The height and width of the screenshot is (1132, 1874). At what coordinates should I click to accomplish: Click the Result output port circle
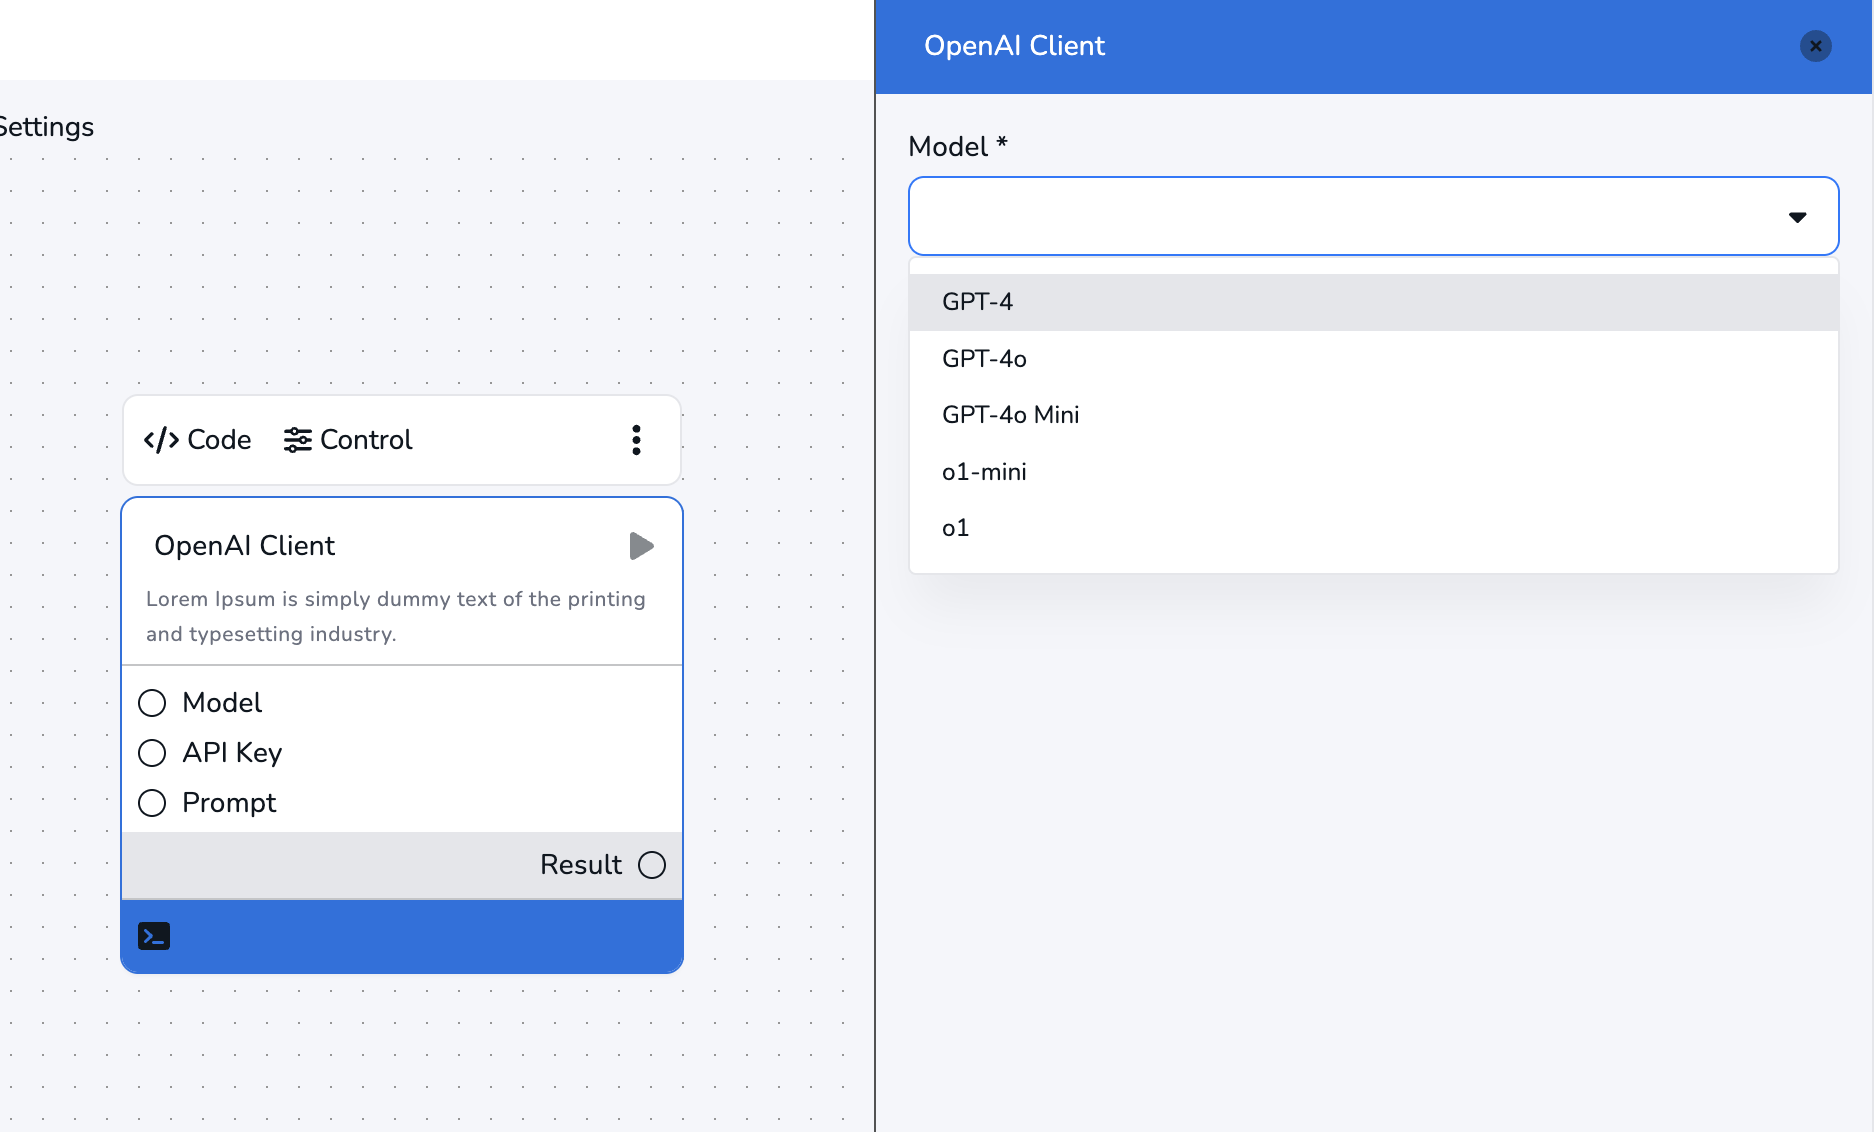[x=652, y=865]
